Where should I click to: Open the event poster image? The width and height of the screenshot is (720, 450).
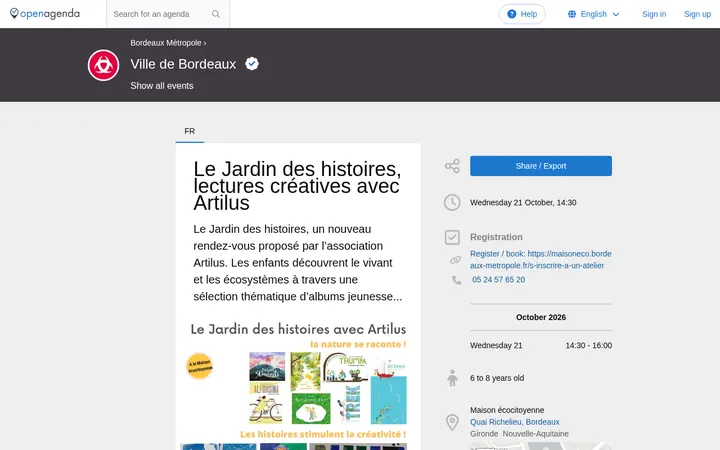point(298,383)
